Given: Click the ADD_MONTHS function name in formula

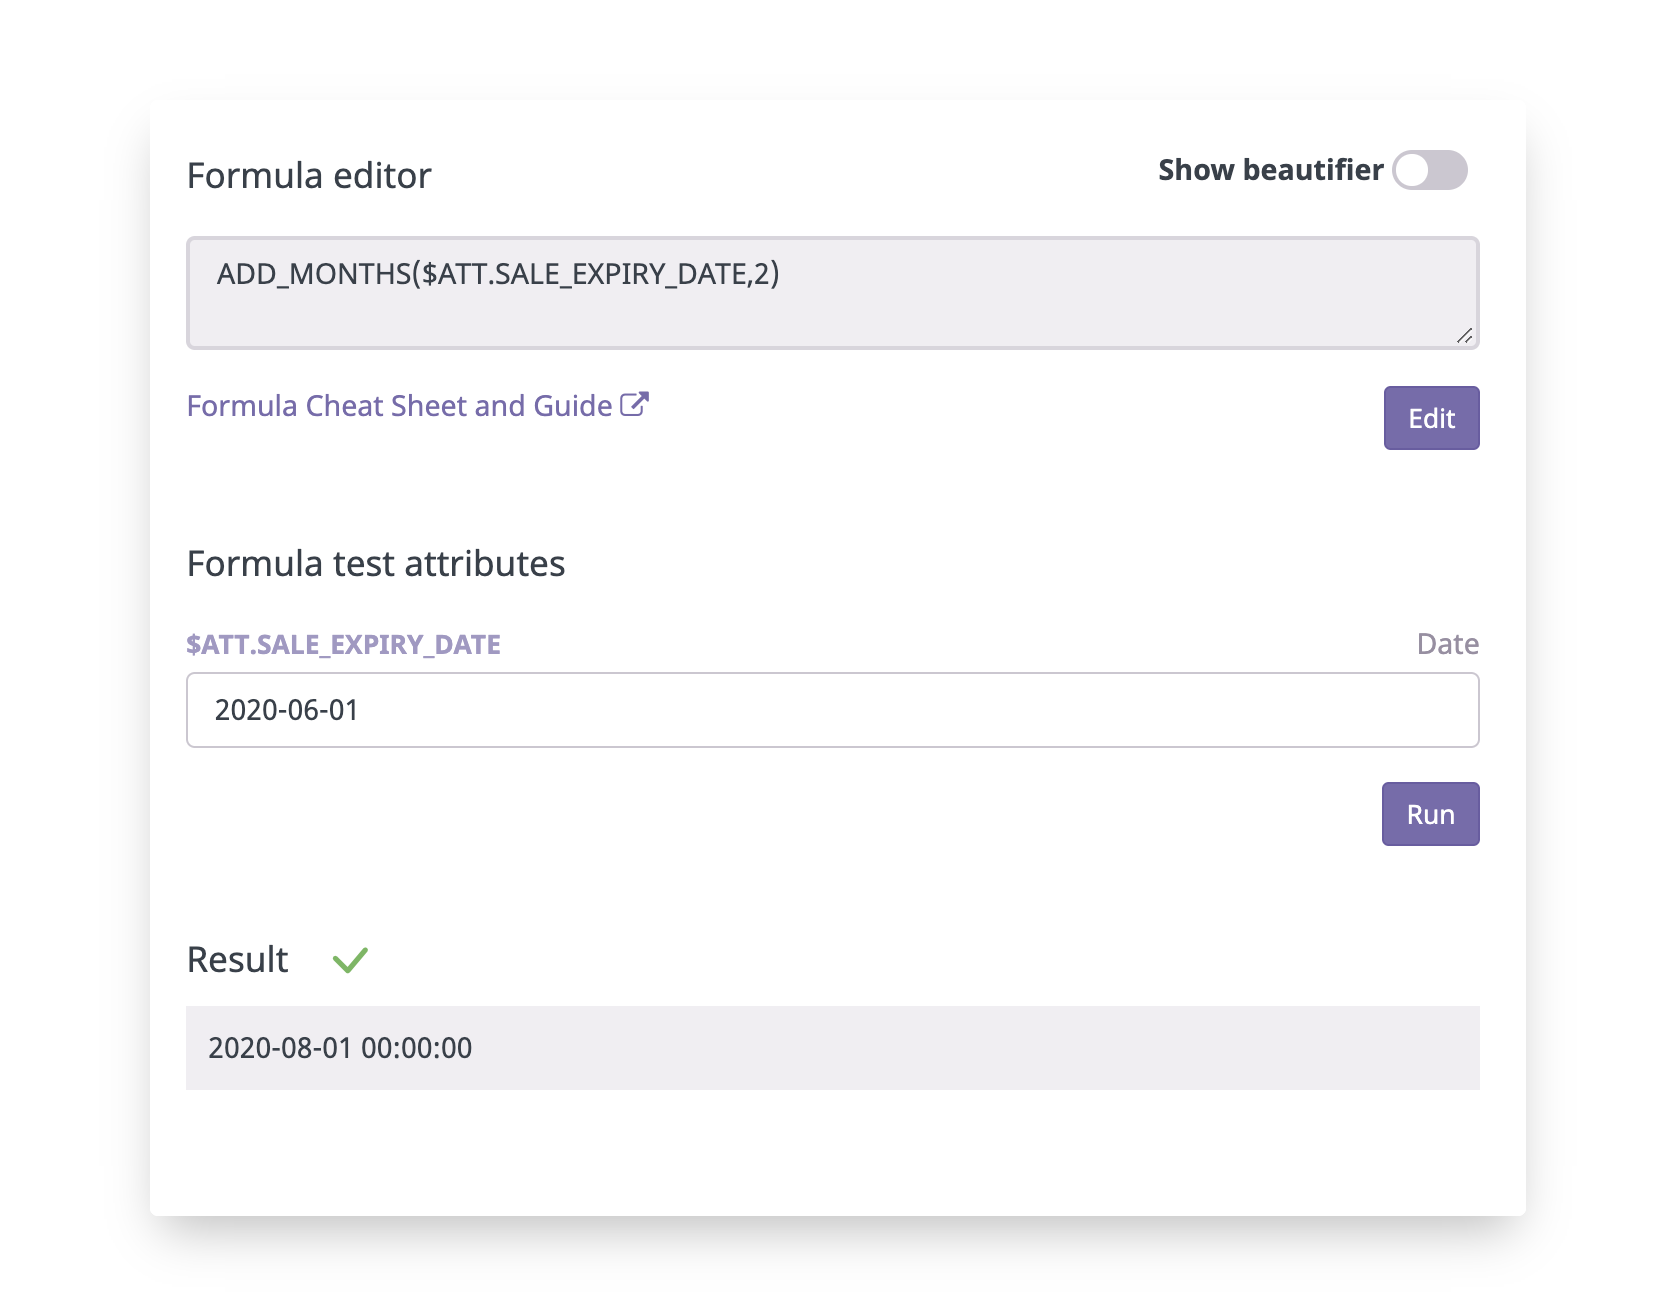Looking at the screenshot, I should 313,274.
